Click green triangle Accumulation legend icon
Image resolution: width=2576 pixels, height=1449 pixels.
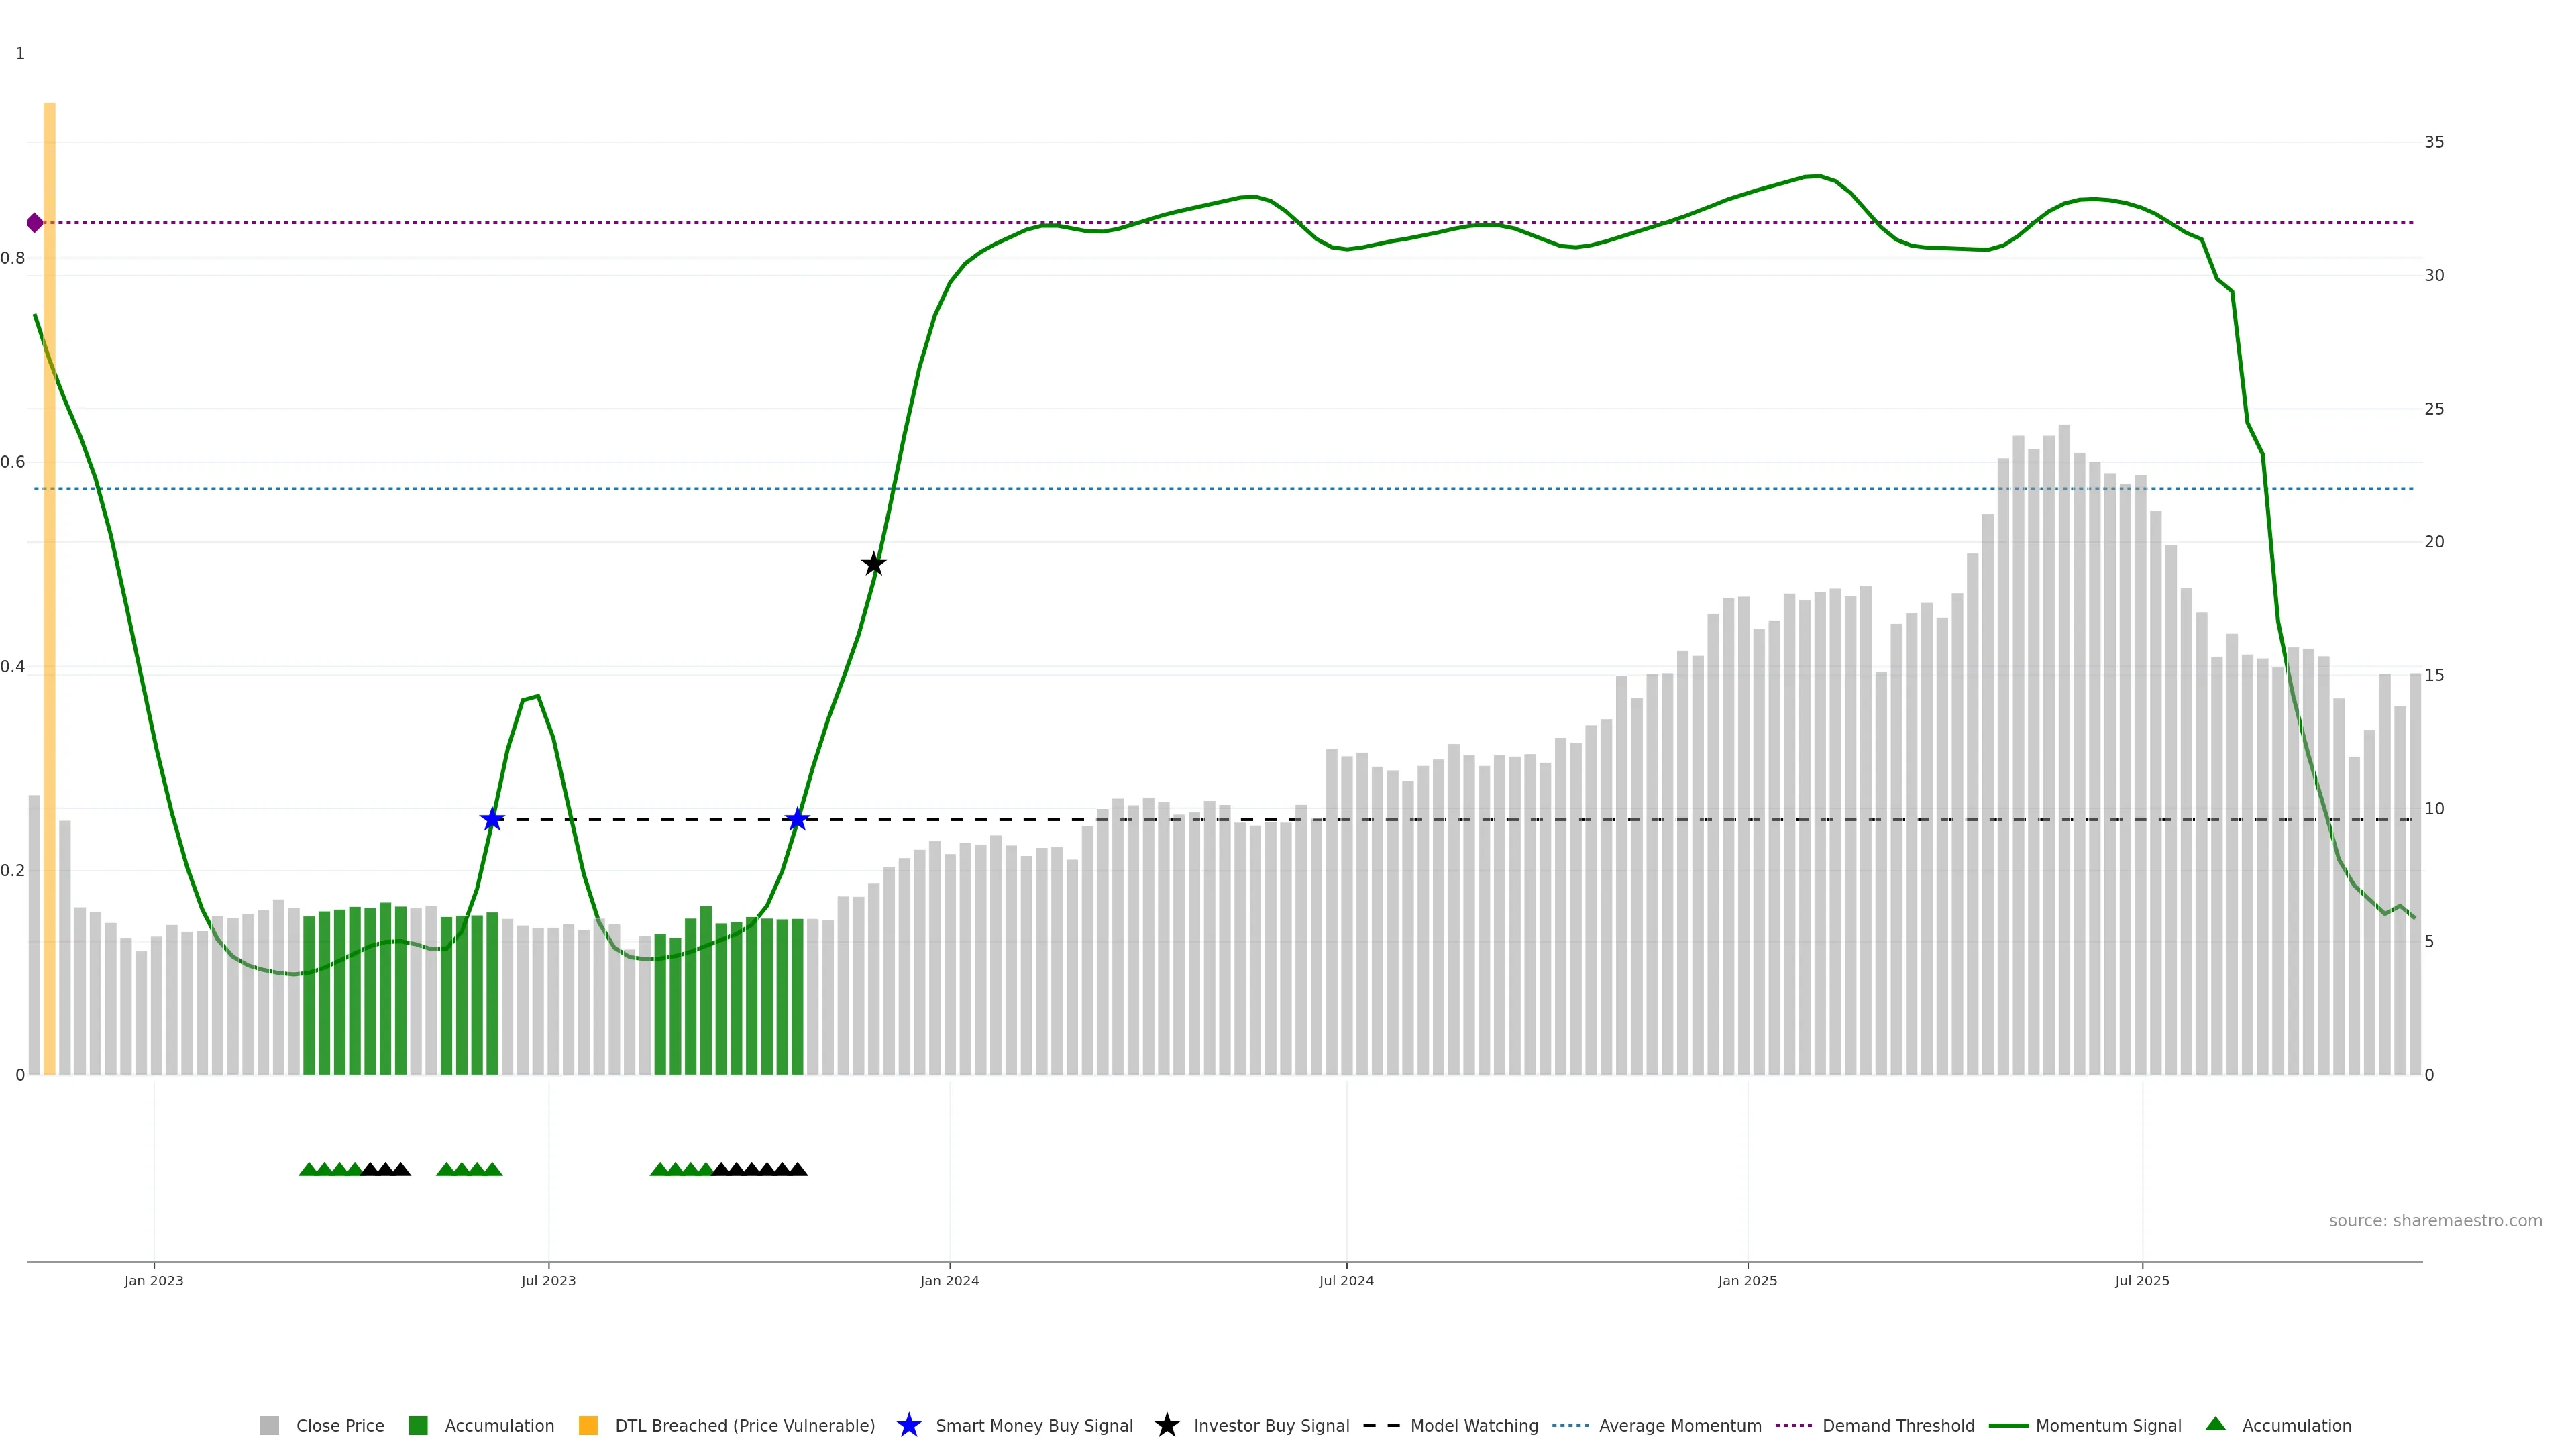2215,1424
